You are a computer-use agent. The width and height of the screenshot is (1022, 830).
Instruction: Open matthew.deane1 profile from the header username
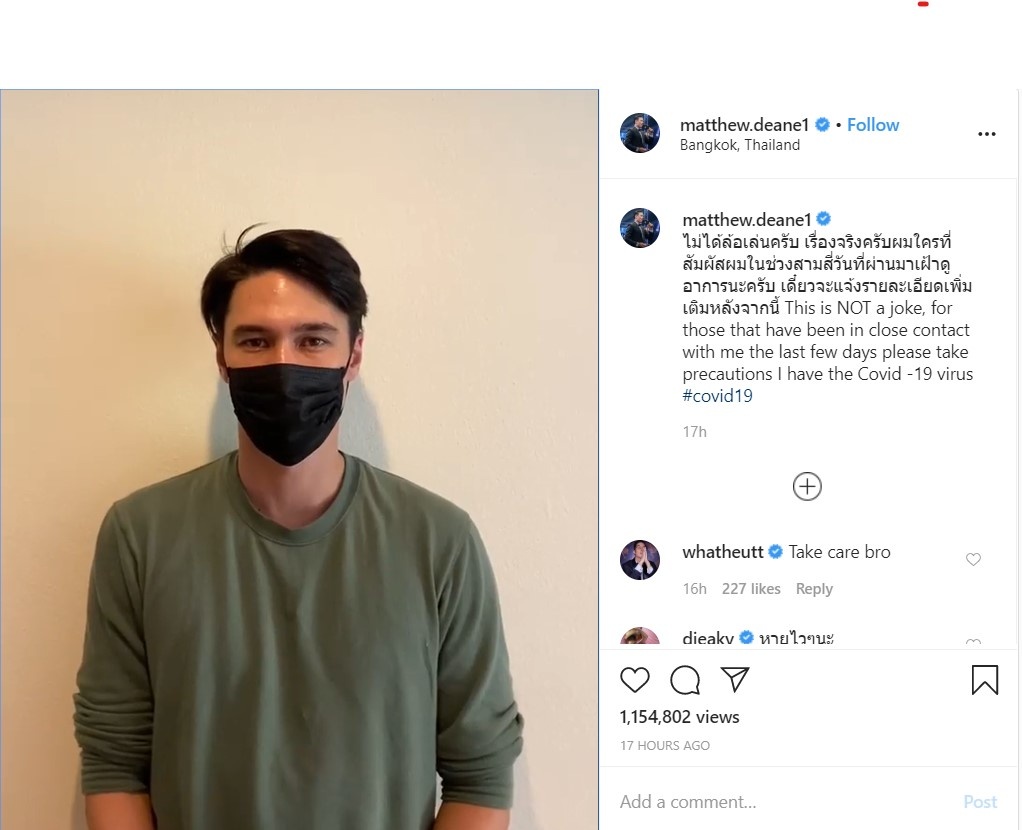click(x=744, y=125)
